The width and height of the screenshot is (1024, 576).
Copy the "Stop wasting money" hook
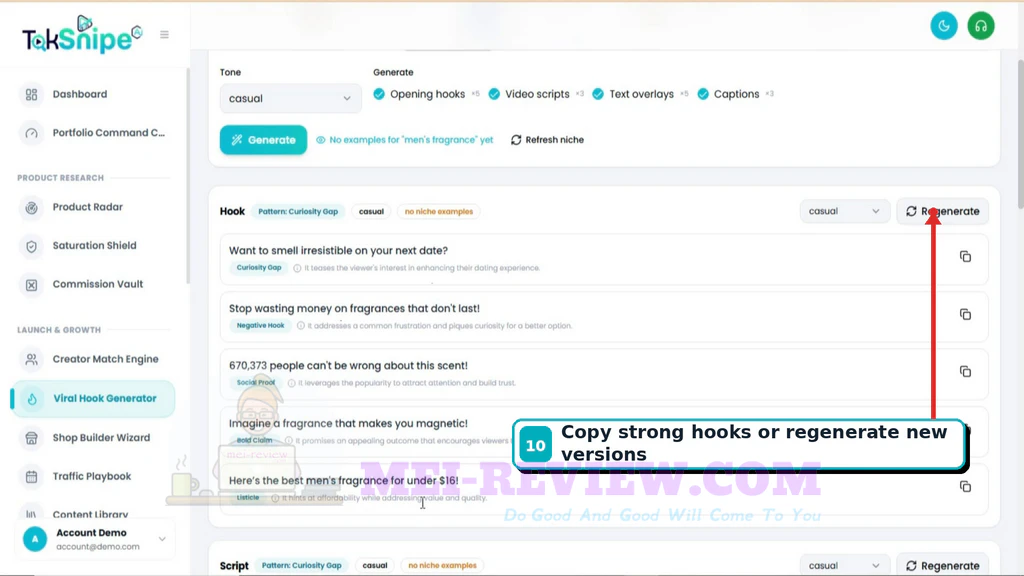(x=965, y=314)
